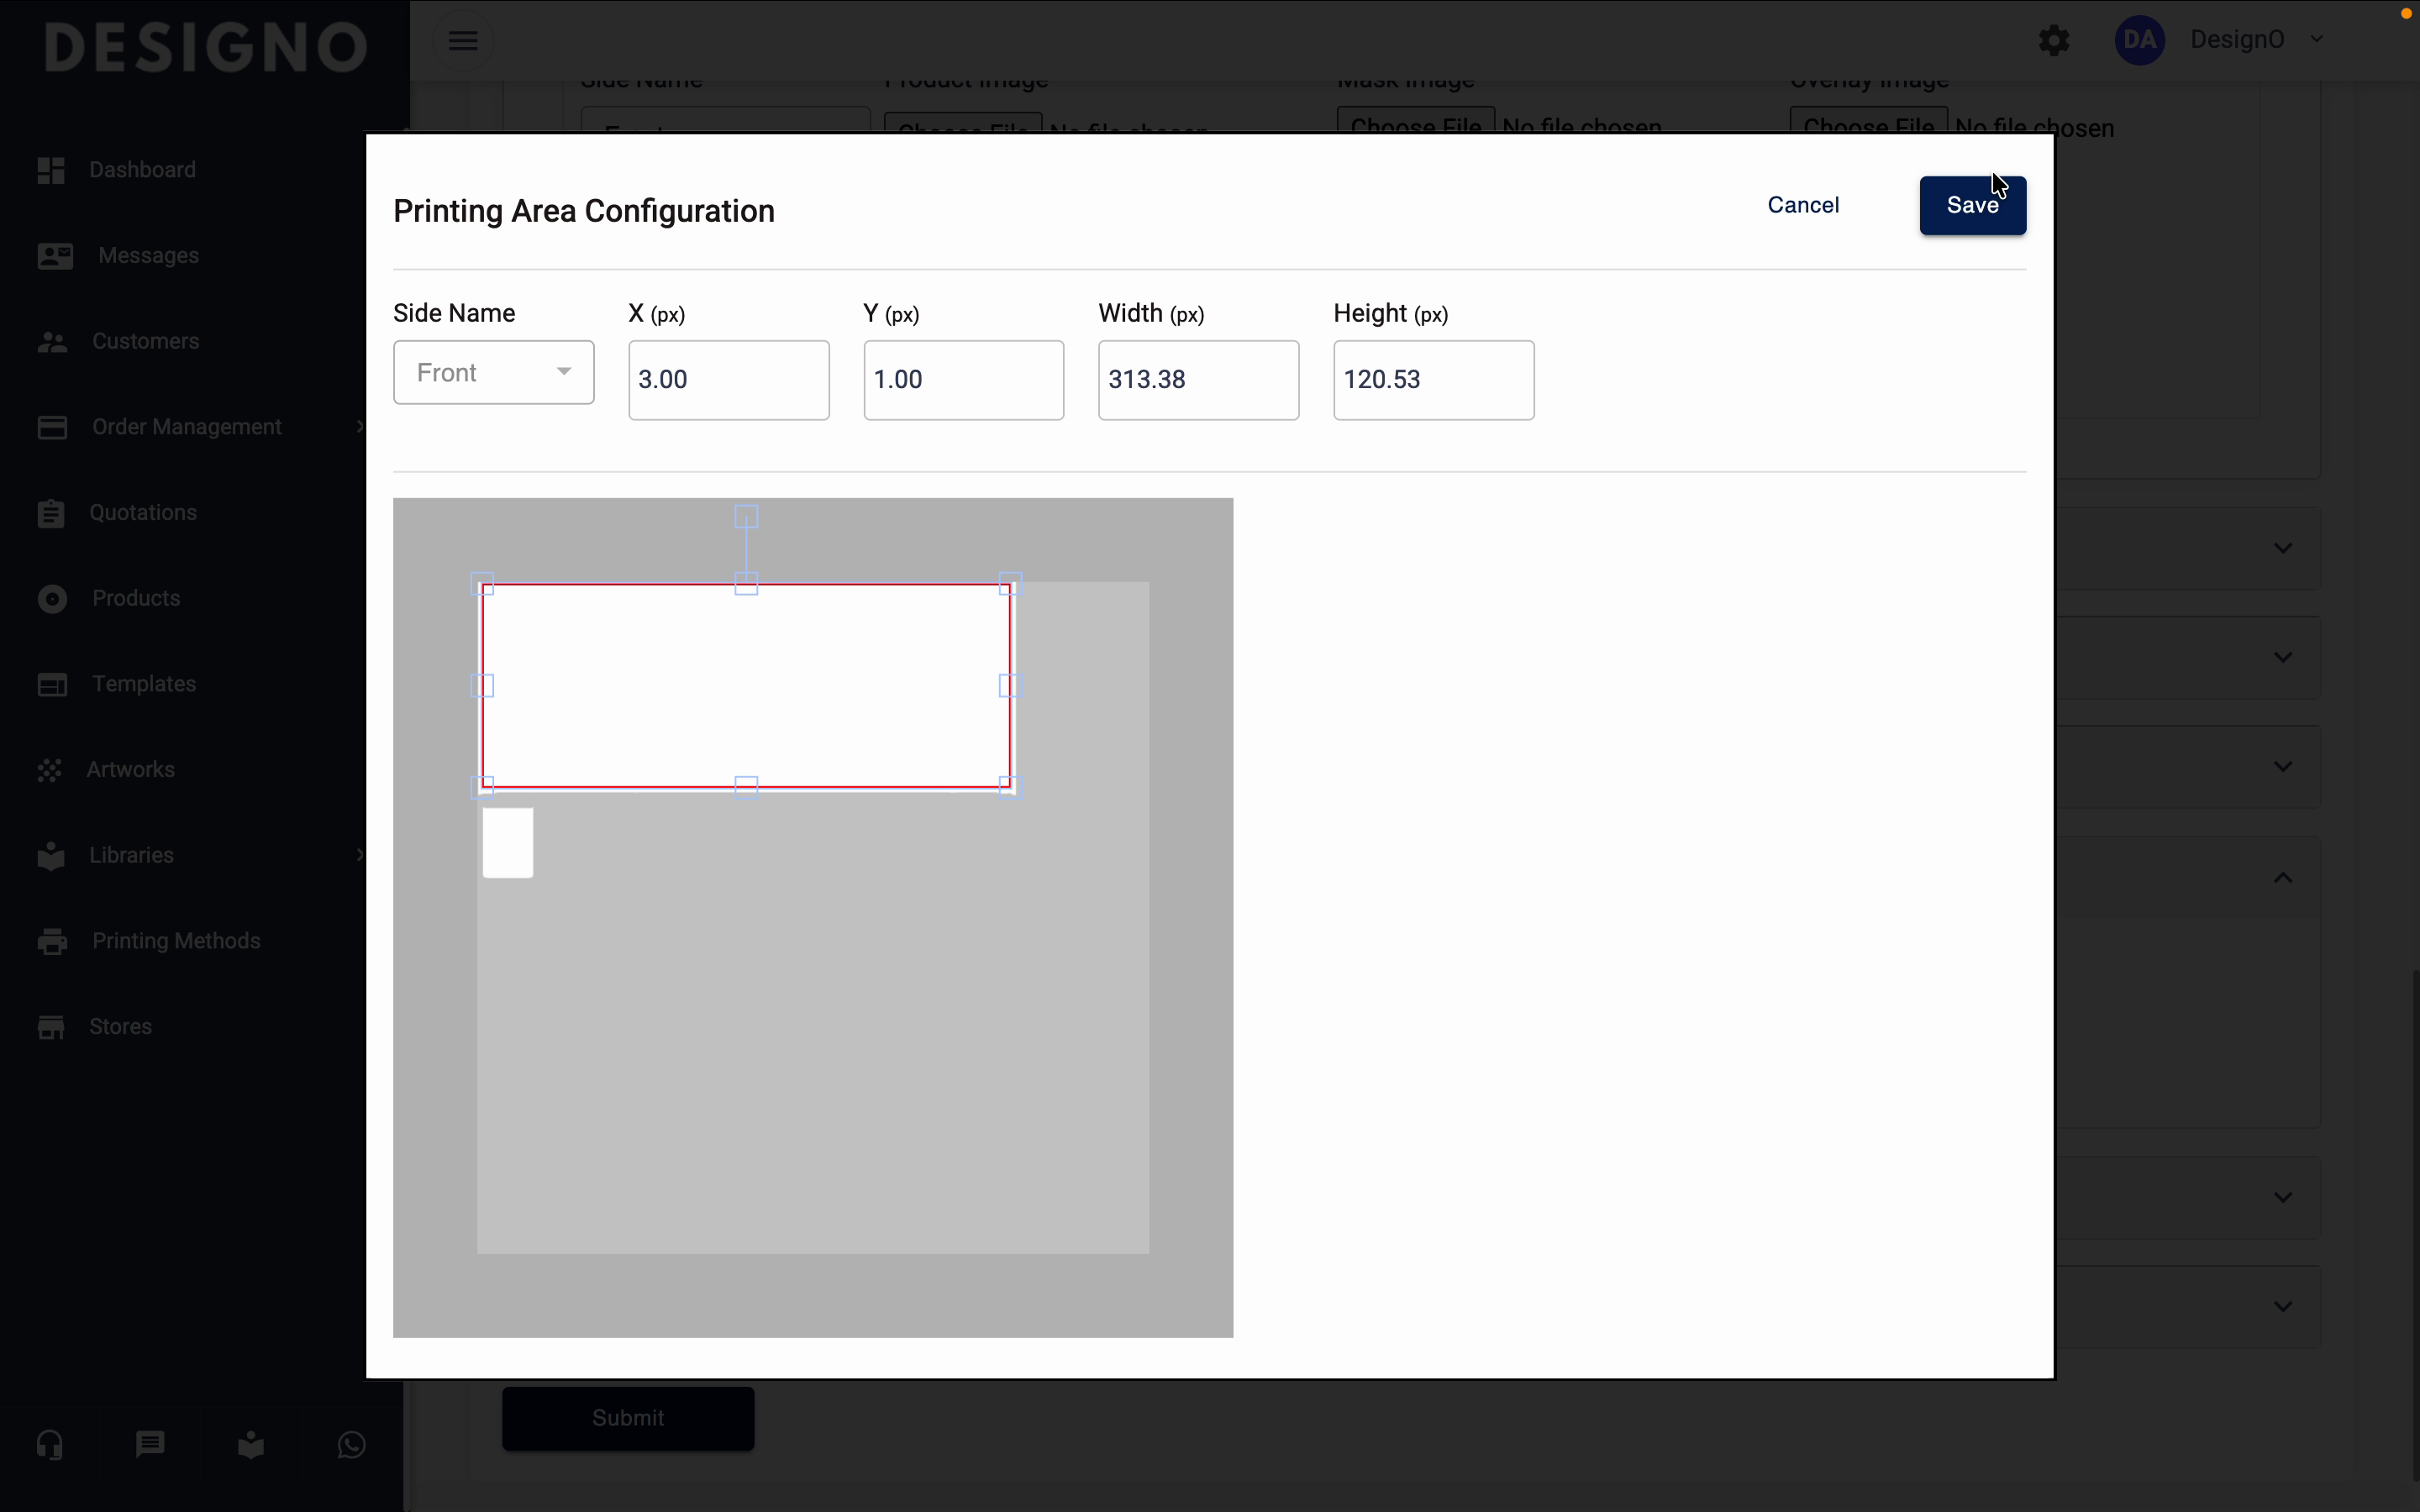The image size is (2420, 1512).
Task: Expand the DesignO account dropdown
Action: [x=2318, y=40]
